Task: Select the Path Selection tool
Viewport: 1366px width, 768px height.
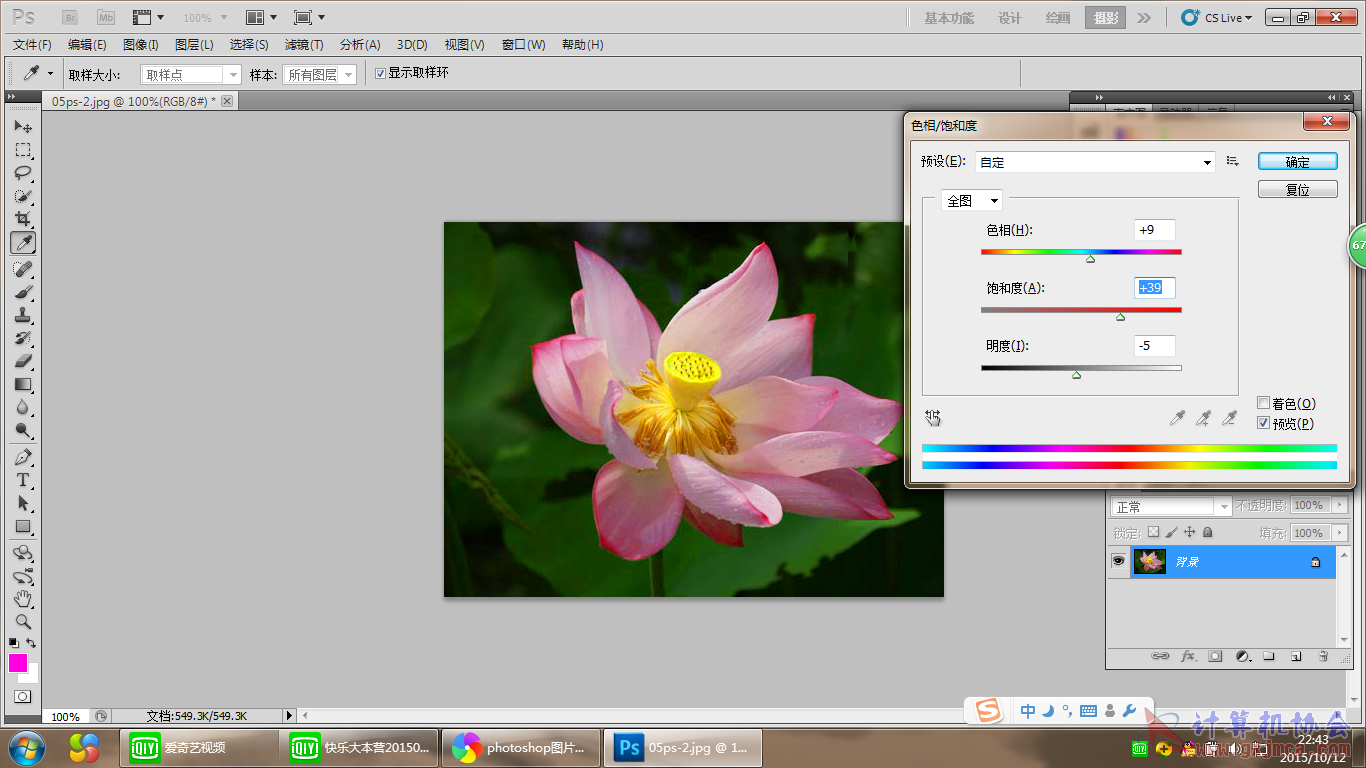Action: coord(23,503)
